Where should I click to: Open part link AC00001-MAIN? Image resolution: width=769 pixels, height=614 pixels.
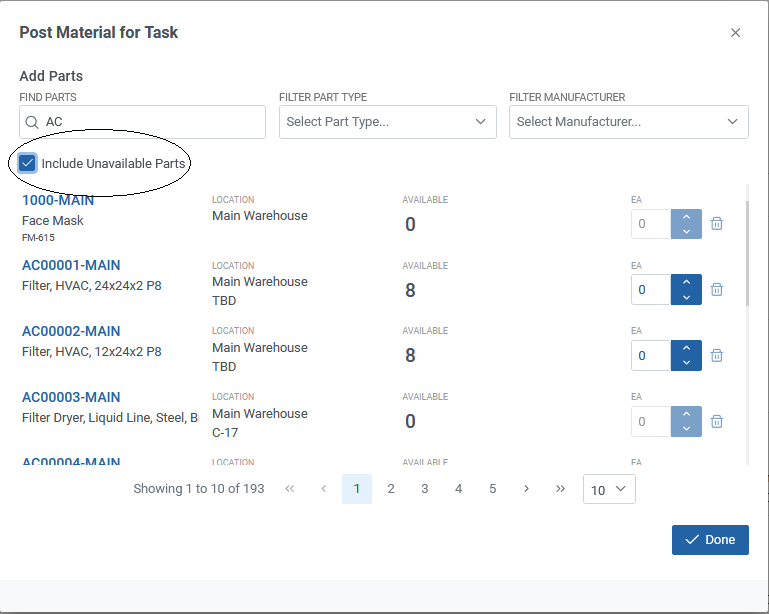point(71,265)
